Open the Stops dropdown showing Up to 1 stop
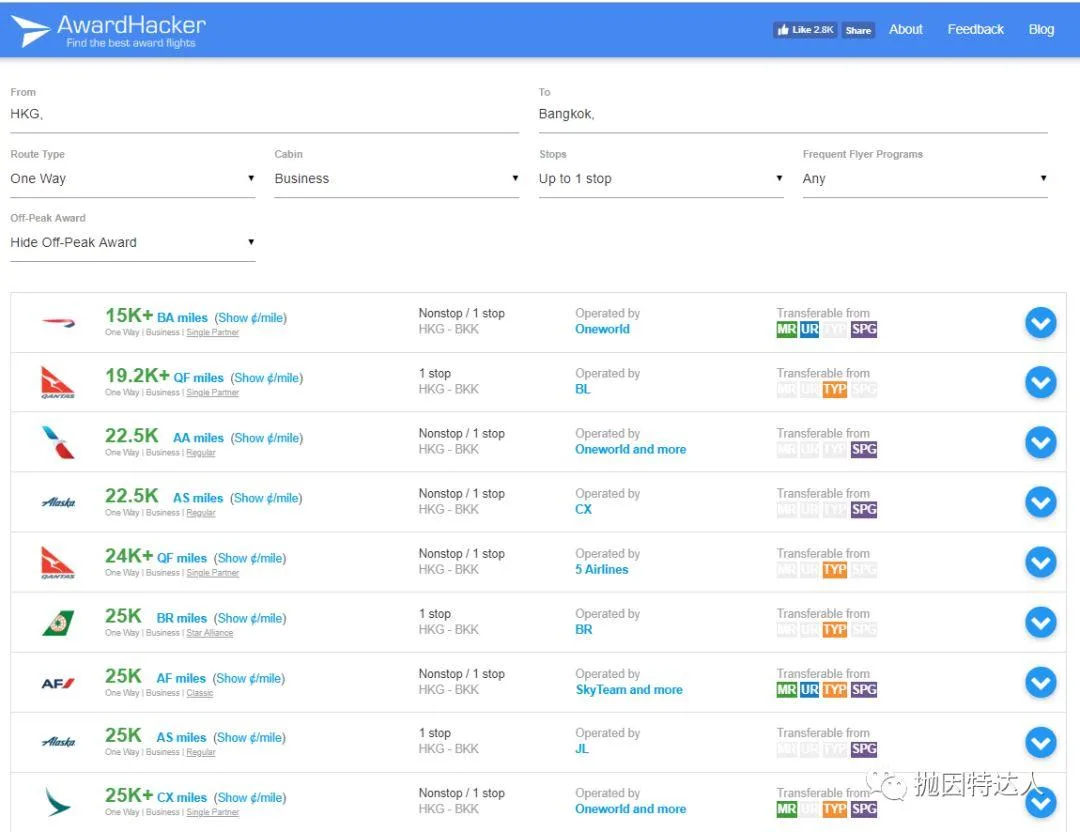Screen dimensions: 1080x832 661,178
